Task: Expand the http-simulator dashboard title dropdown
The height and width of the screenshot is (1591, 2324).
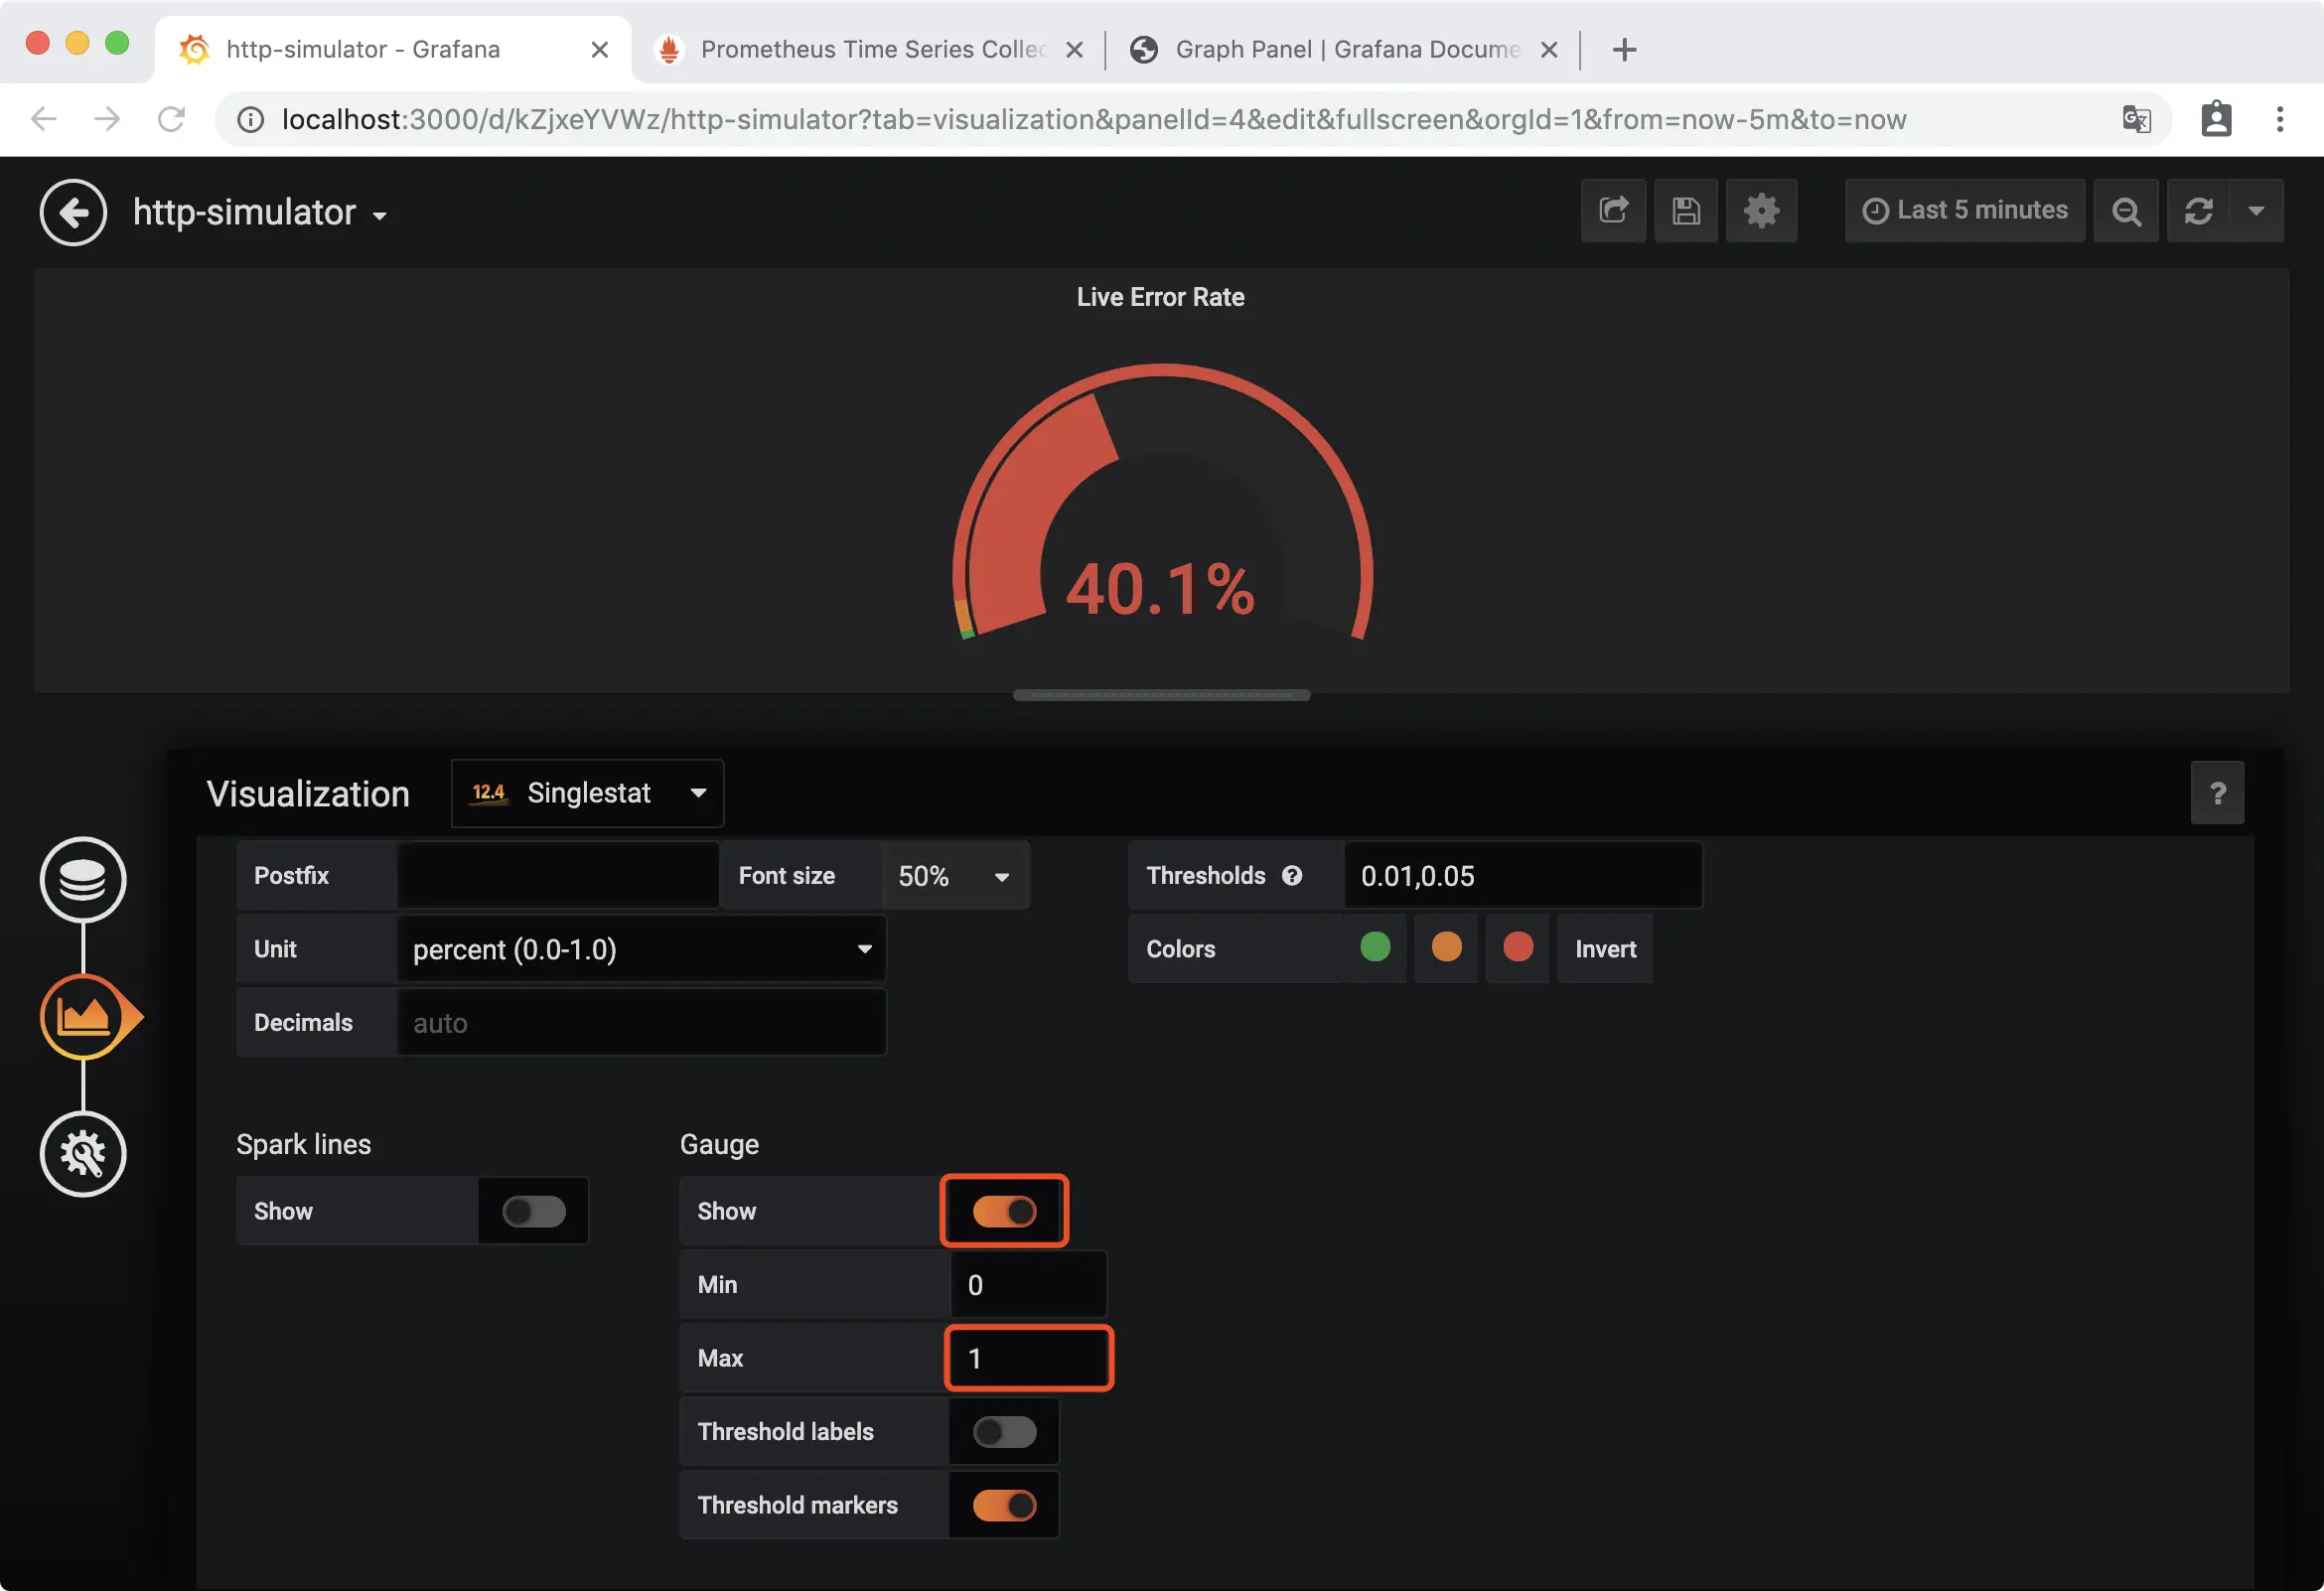Action: pos(260,213)
